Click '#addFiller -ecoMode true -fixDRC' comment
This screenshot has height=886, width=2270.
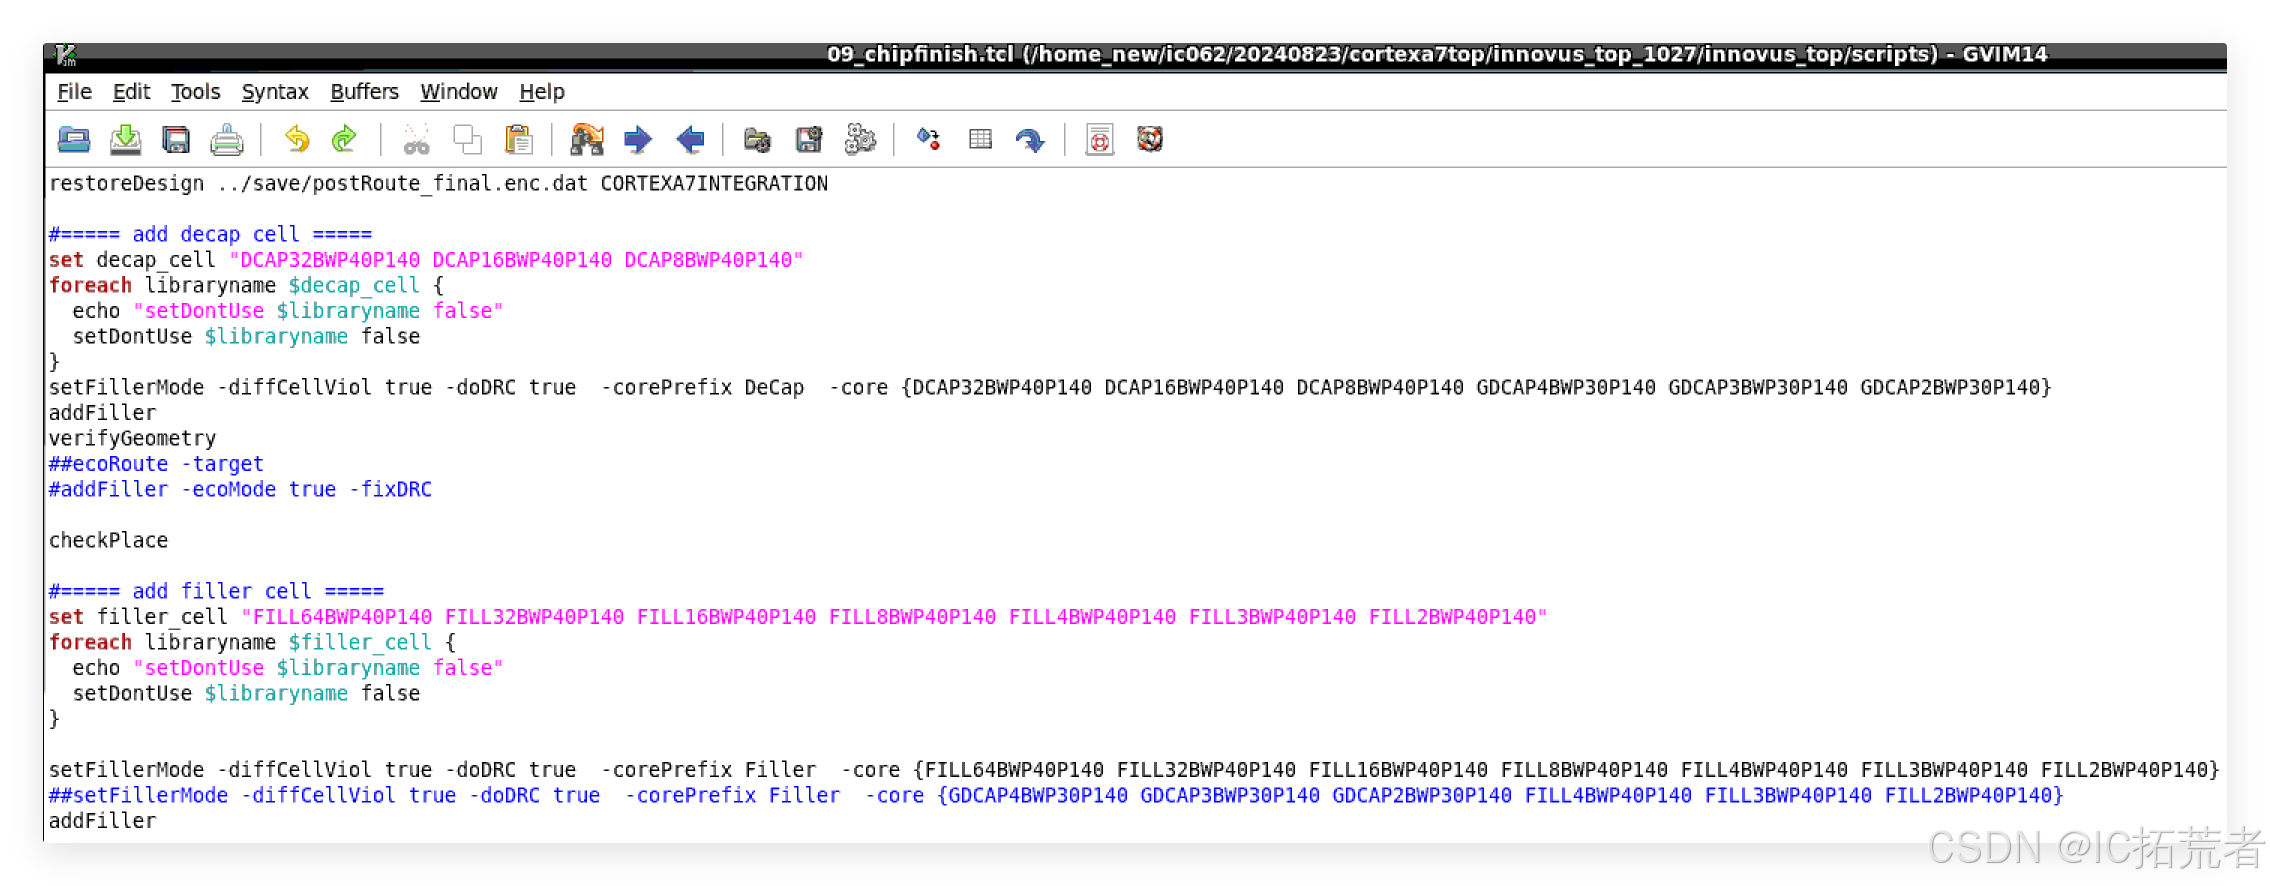(x=240, y=490)
